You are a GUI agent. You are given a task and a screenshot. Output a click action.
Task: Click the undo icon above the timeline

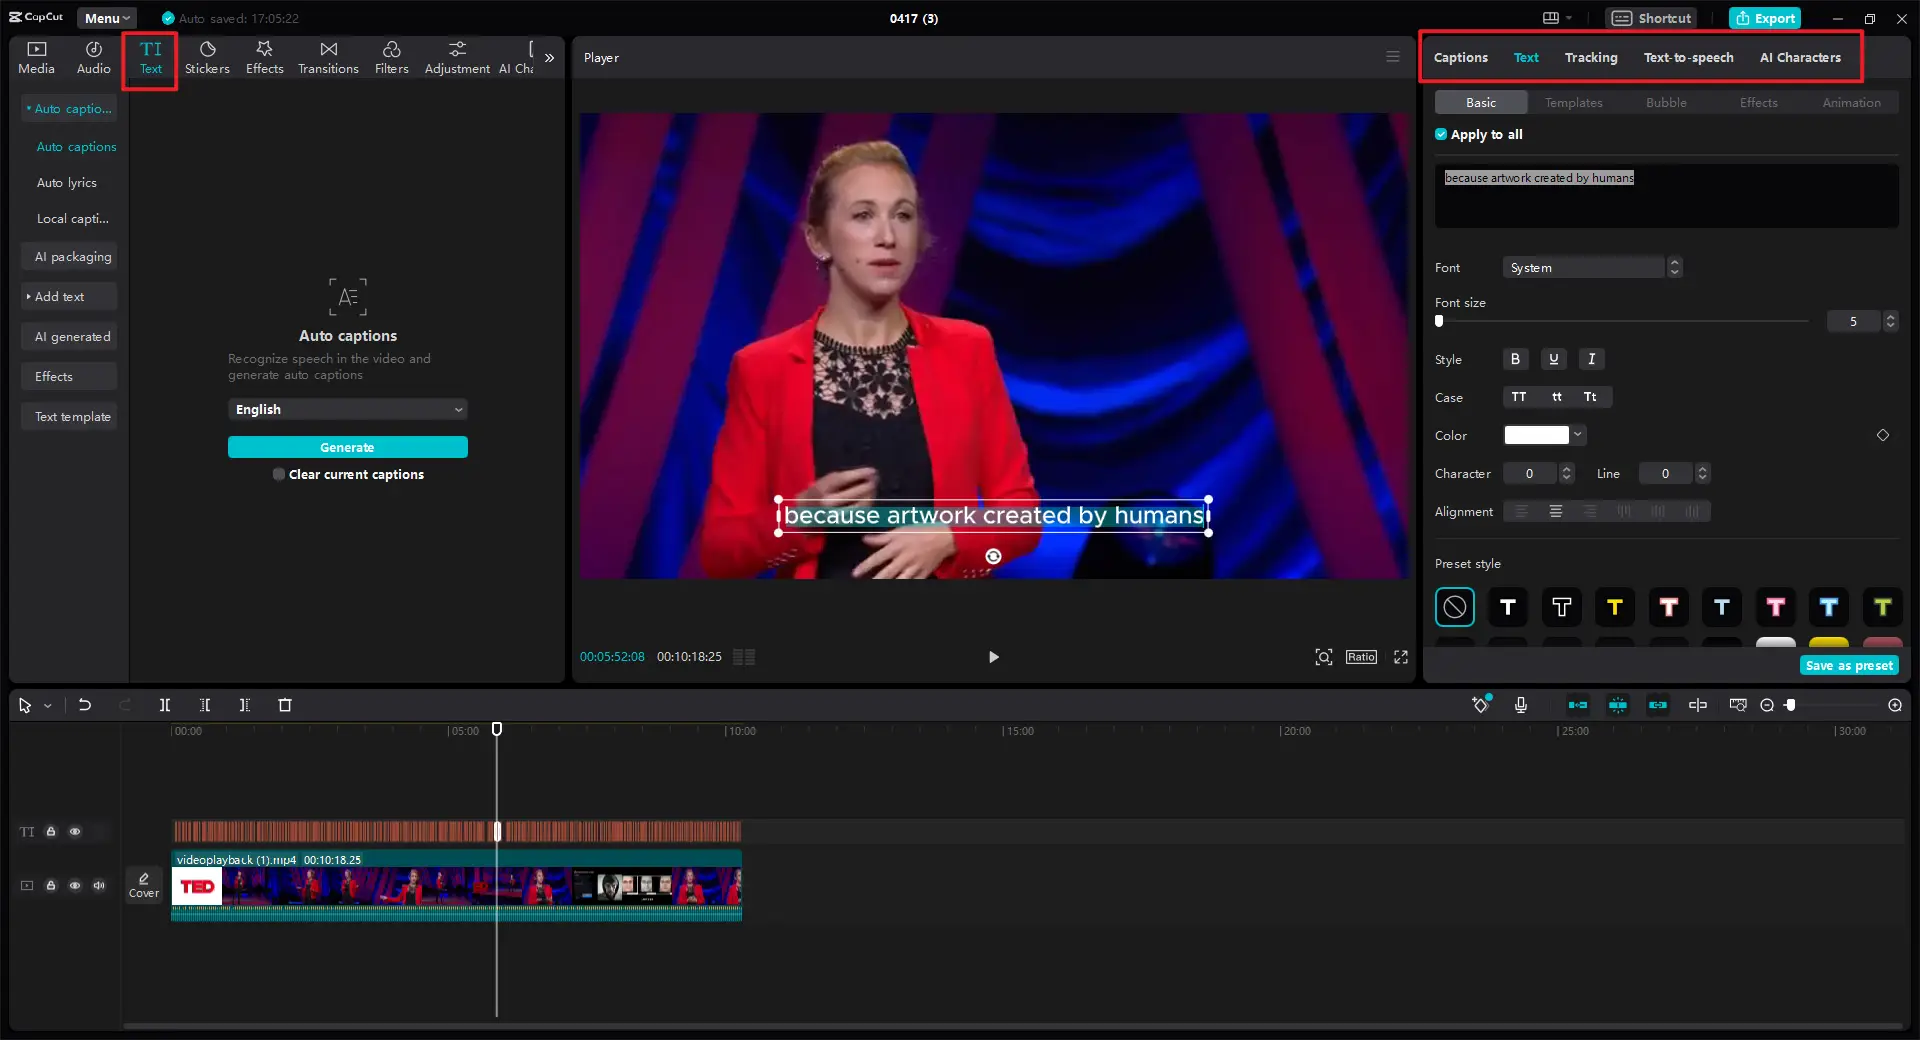(85, 705)
